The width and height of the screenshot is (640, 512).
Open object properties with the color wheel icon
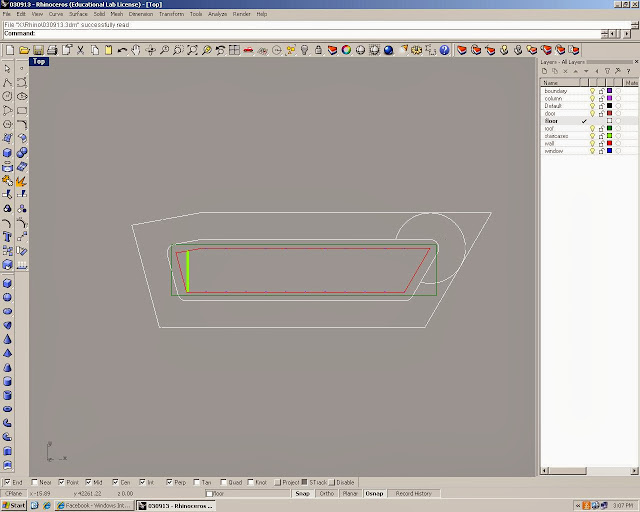(x=347, y=50)
